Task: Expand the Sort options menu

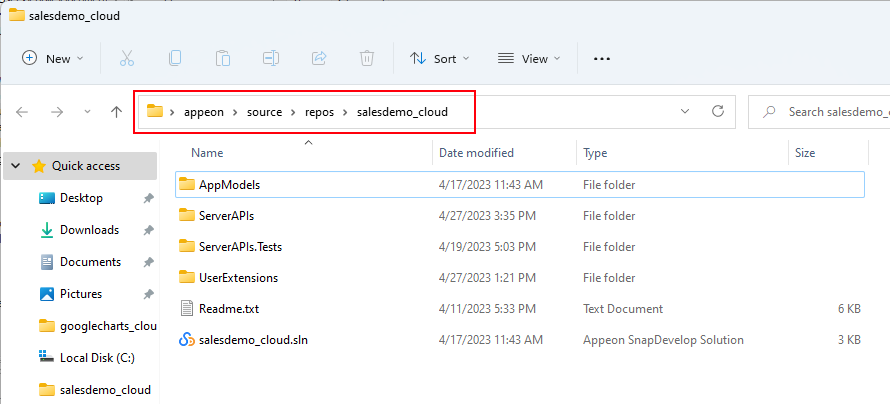Action: pos(440,58)
